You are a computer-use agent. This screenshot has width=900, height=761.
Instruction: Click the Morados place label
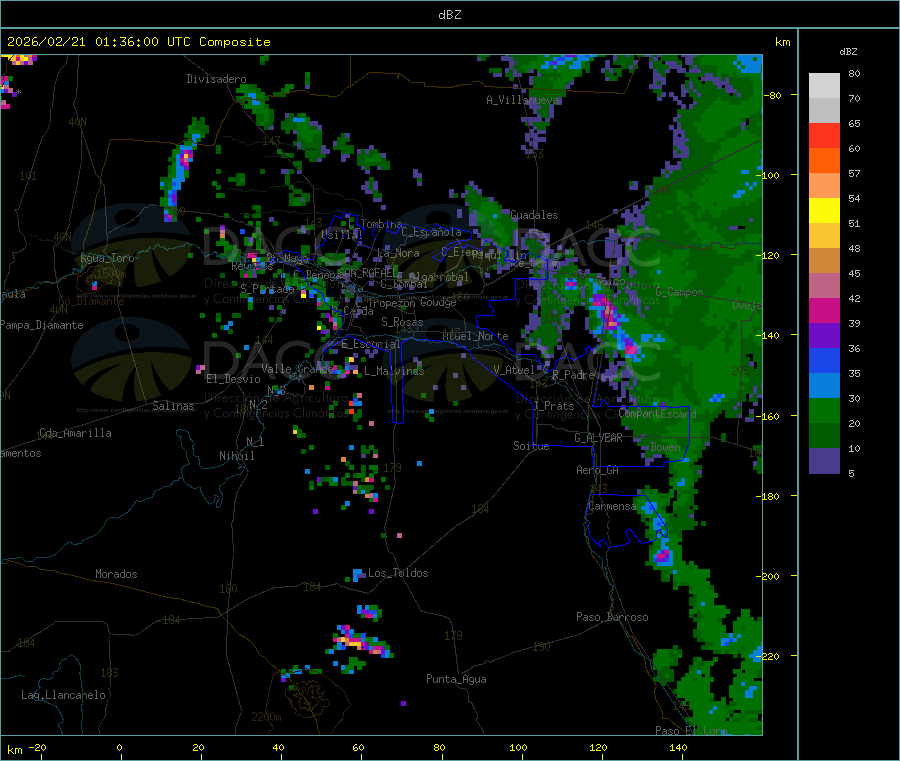pyautogui.click(x=116, y=574)
